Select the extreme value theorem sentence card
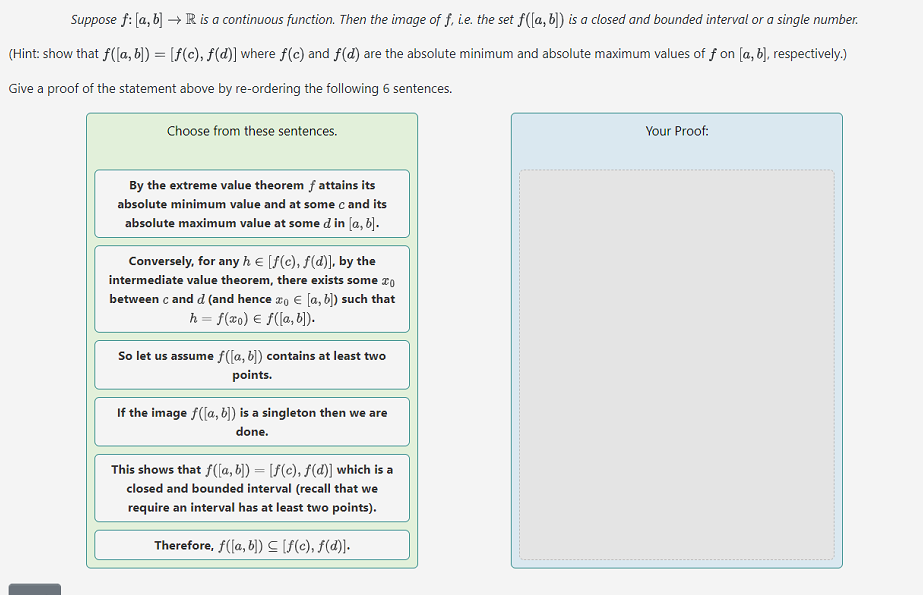Viewport: 923px width, 595px height. (251, 203)
